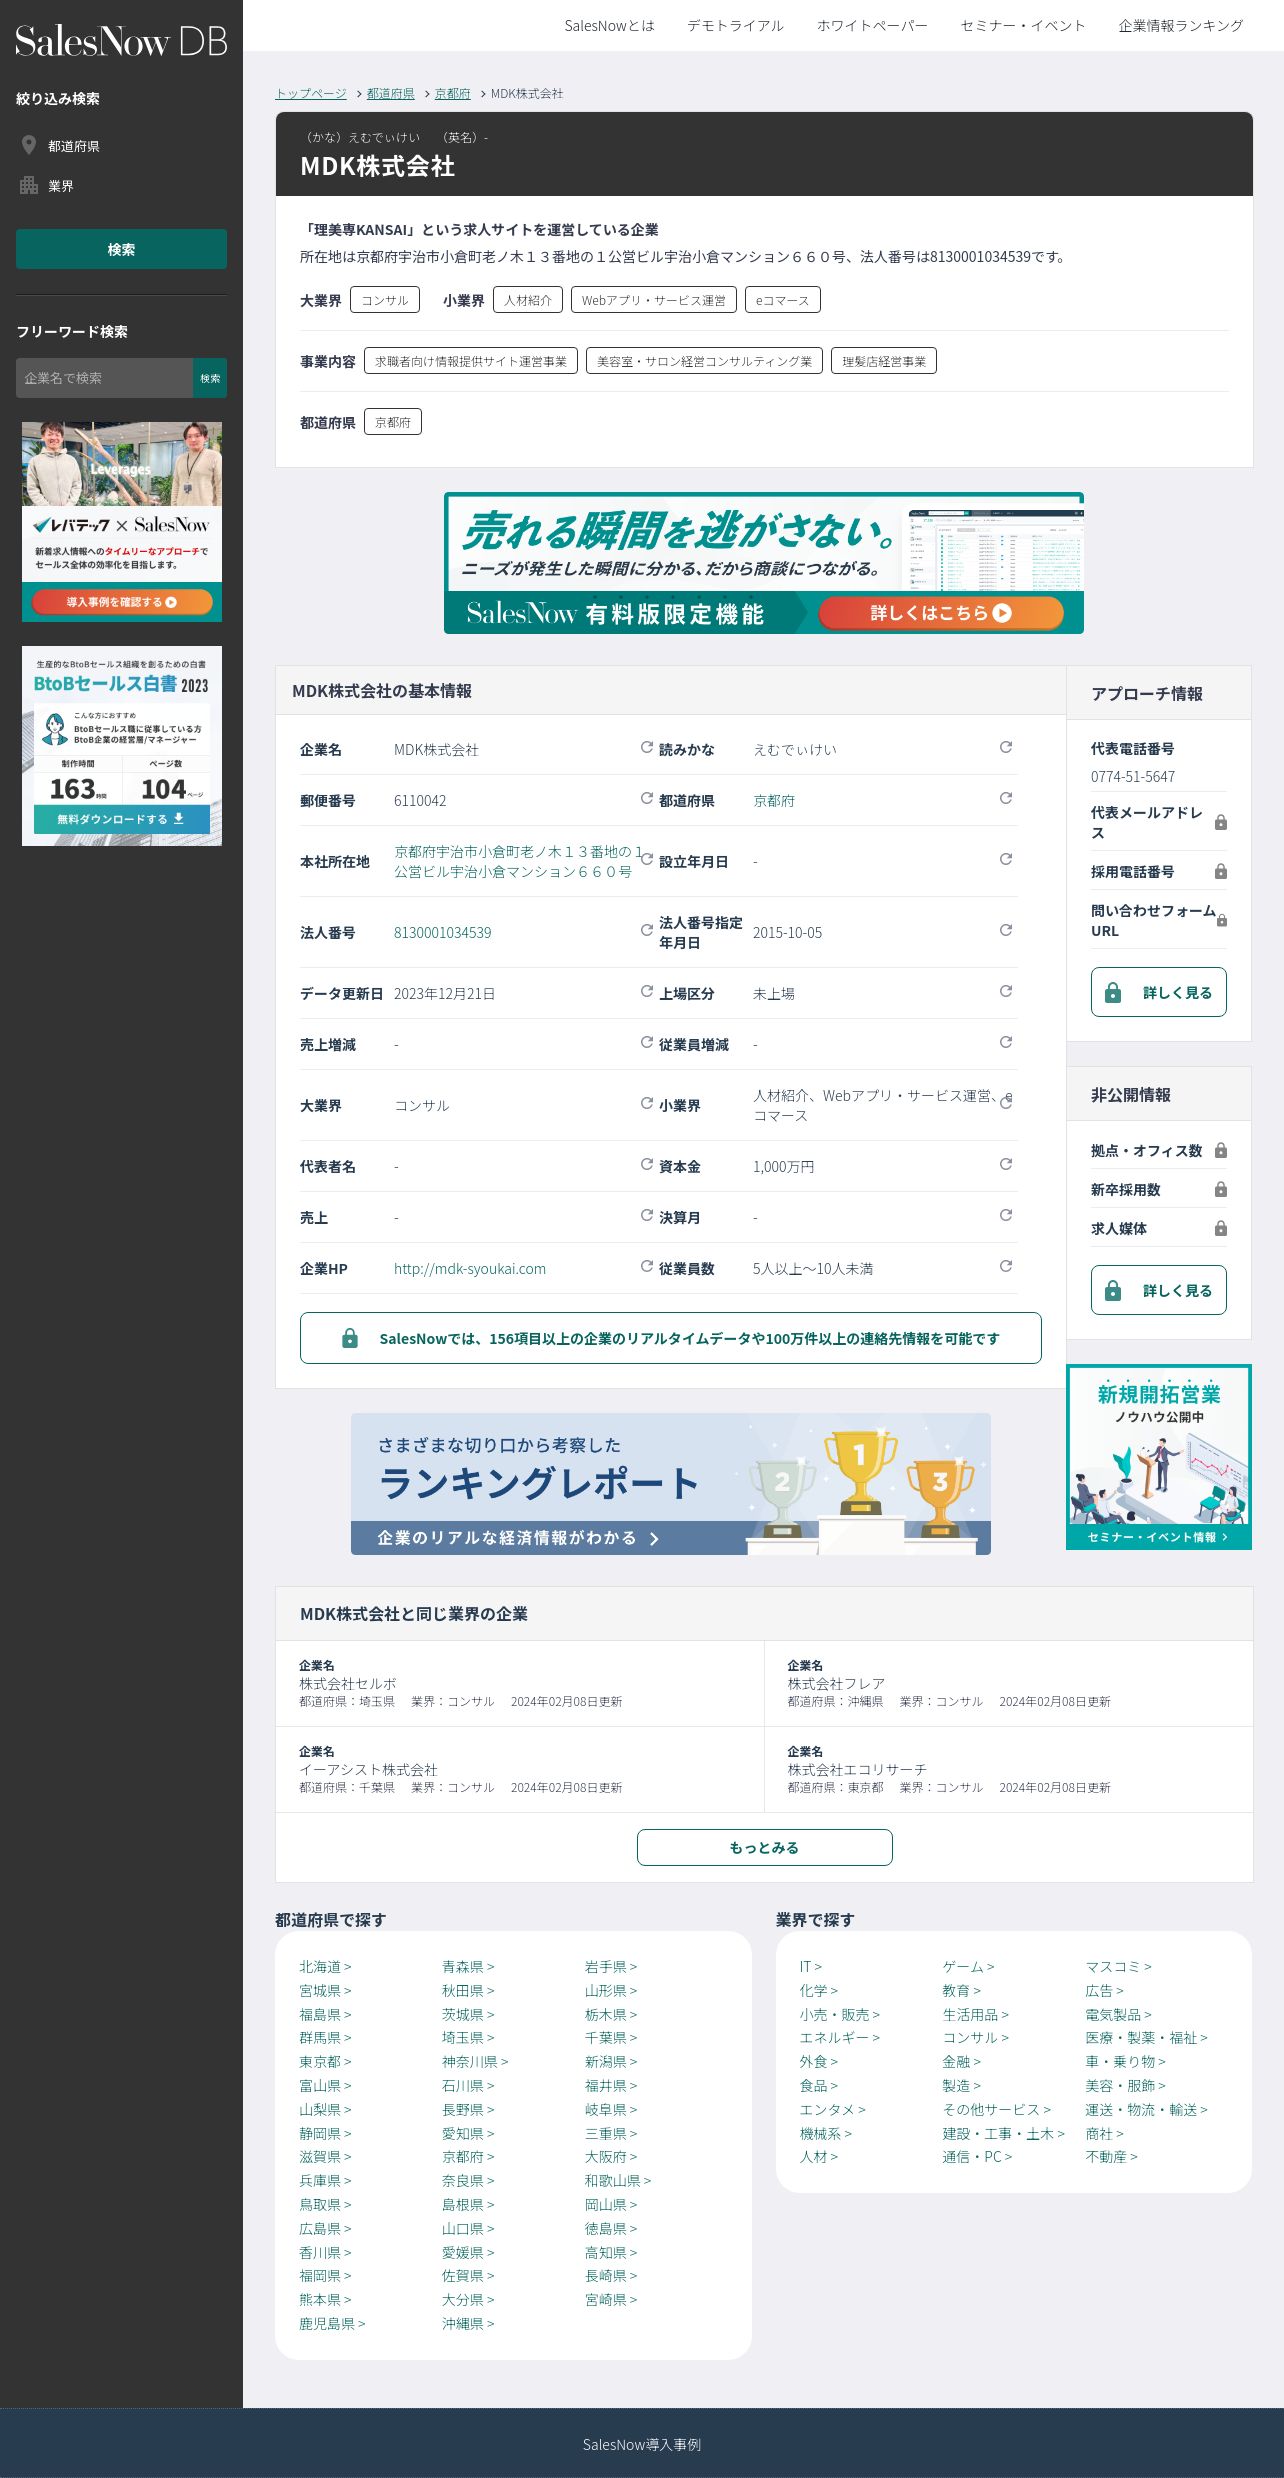Screen dimensions: 1284x2478
Task: Click the small 検索 button beside freeword field
Action: (x=210, y=378)
